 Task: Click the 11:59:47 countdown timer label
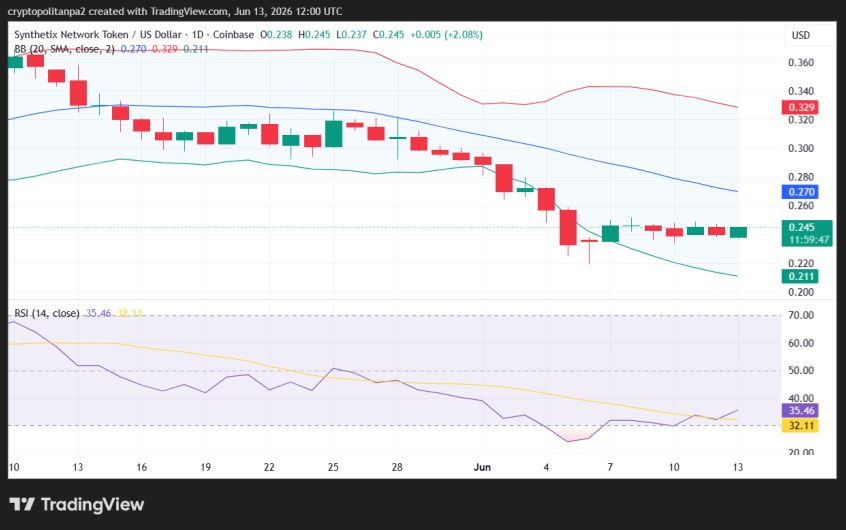(x=807, y=240)
